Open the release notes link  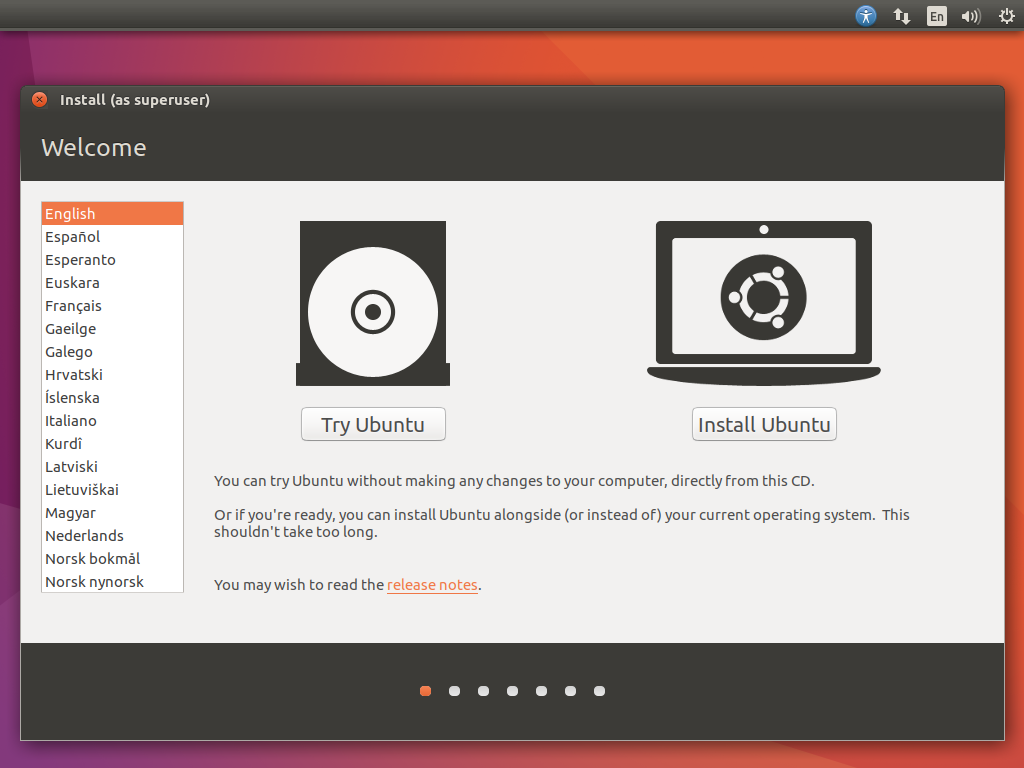[432, 585]
